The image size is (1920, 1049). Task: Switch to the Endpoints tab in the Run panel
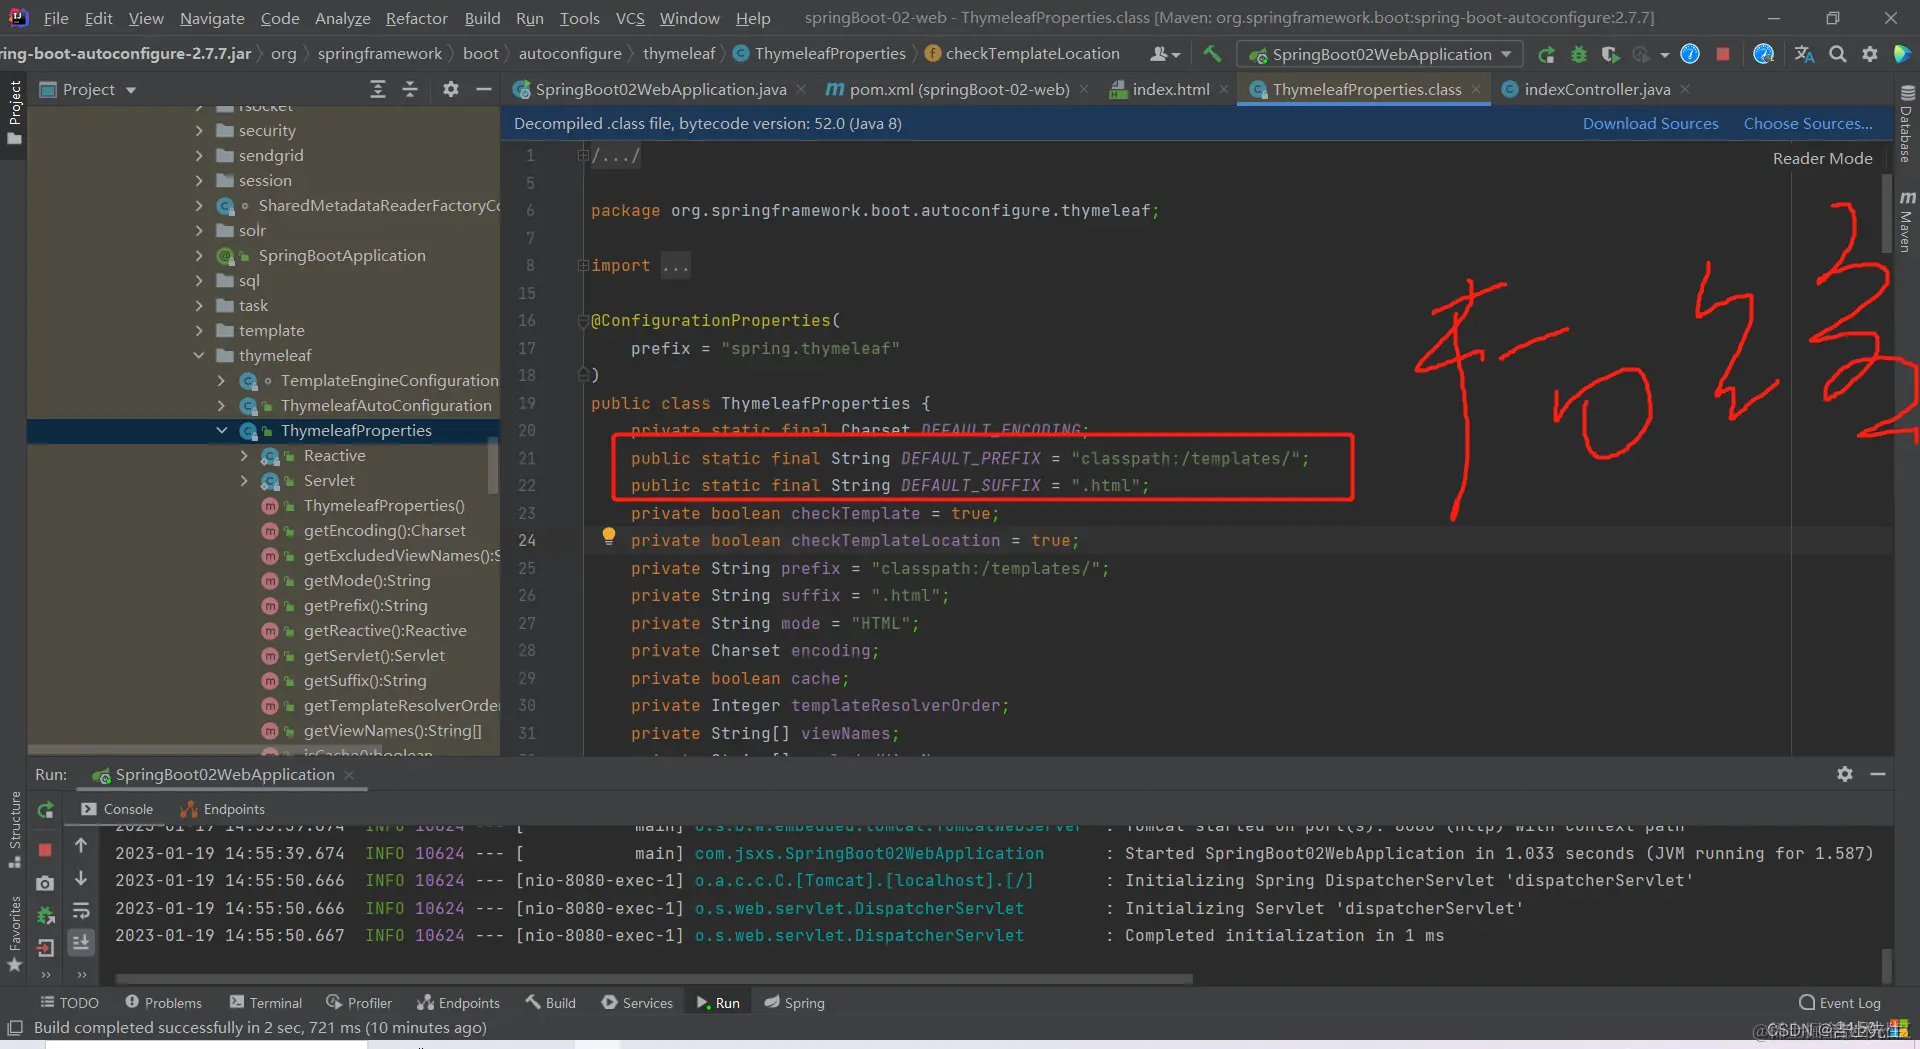pyautogui.click(x=223, y=809)
